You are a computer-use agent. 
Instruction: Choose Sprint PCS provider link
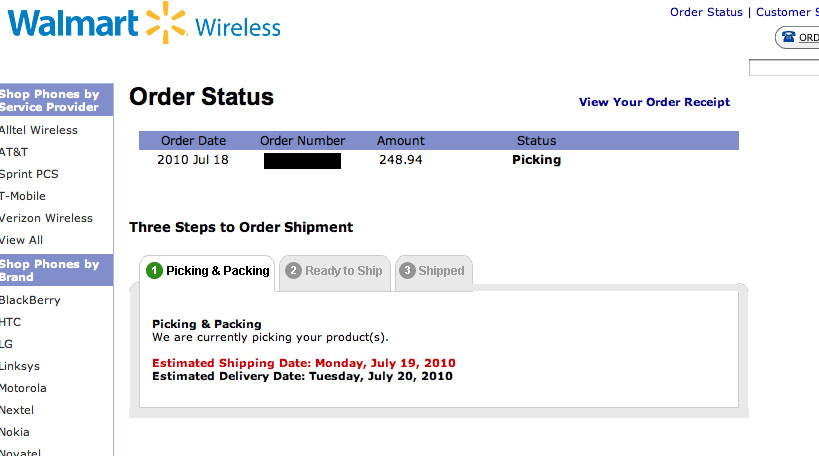[x=29, y=174]
